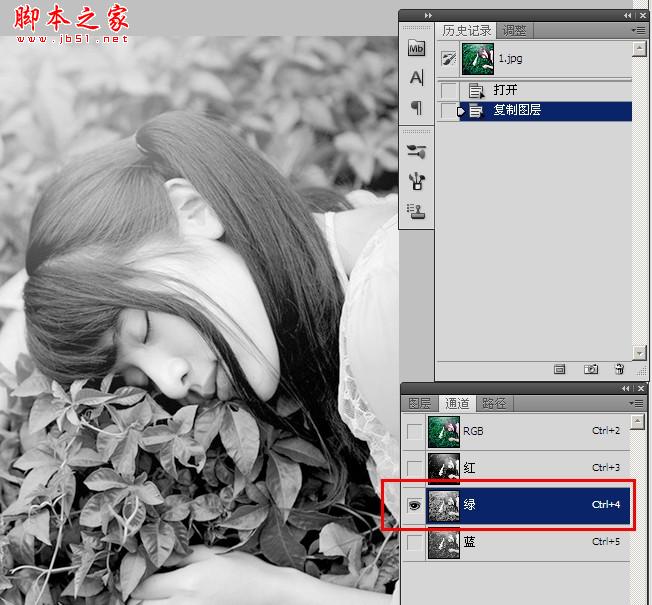
Task: Click the history brush source icon beside 1.jpg
Action: point(448,58)
